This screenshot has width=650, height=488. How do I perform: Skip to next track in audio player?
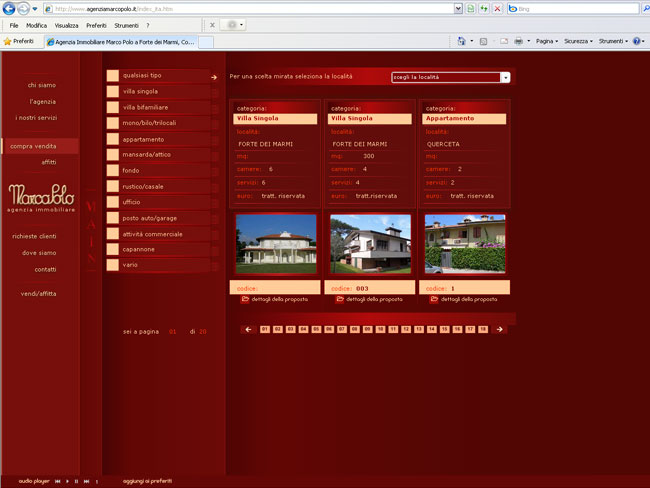[x=86, y=481]
